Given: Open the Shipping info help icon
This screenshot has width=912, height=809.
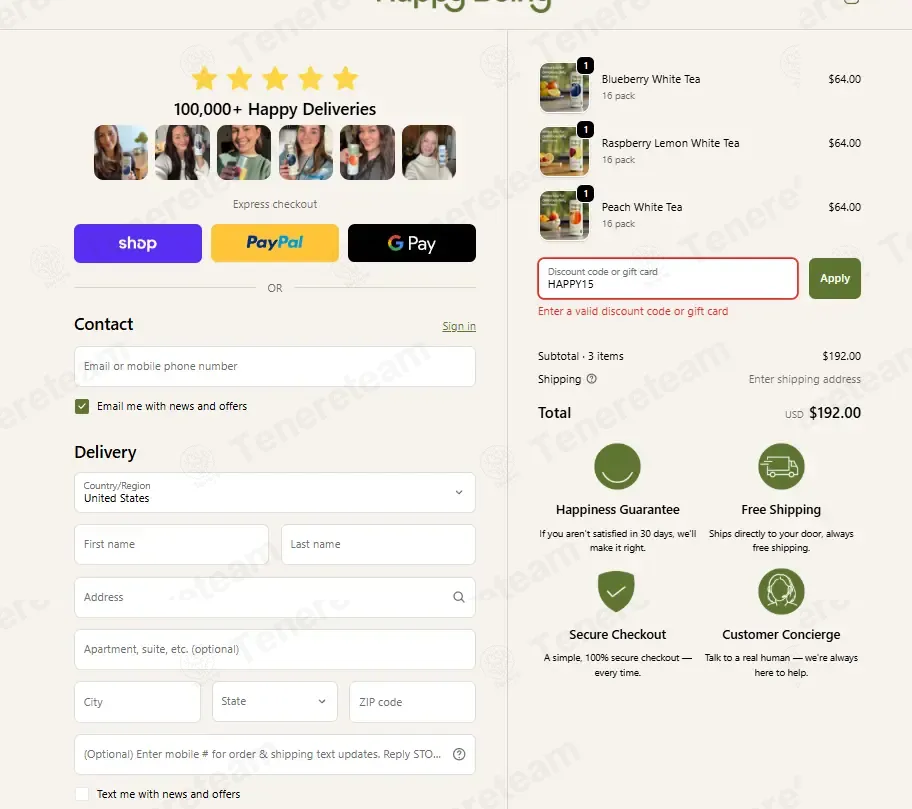Looking at the screenshot, I should (592, 379).
